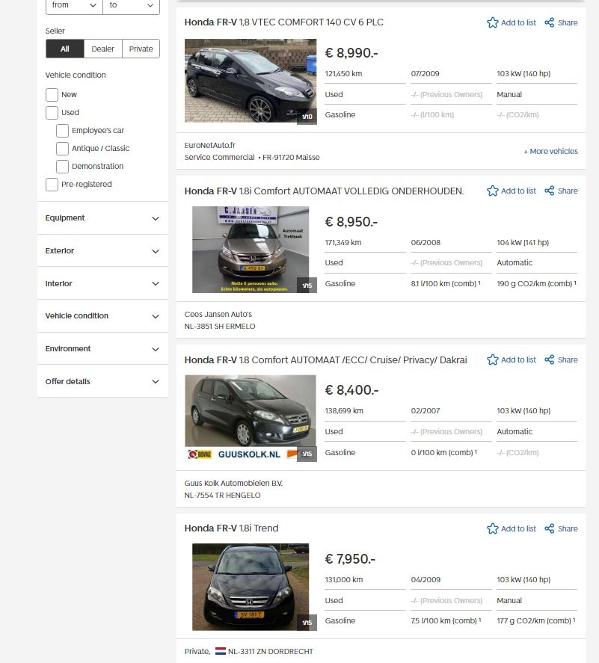
Task: Select the Private seller tab
Action: pos(141,49)
